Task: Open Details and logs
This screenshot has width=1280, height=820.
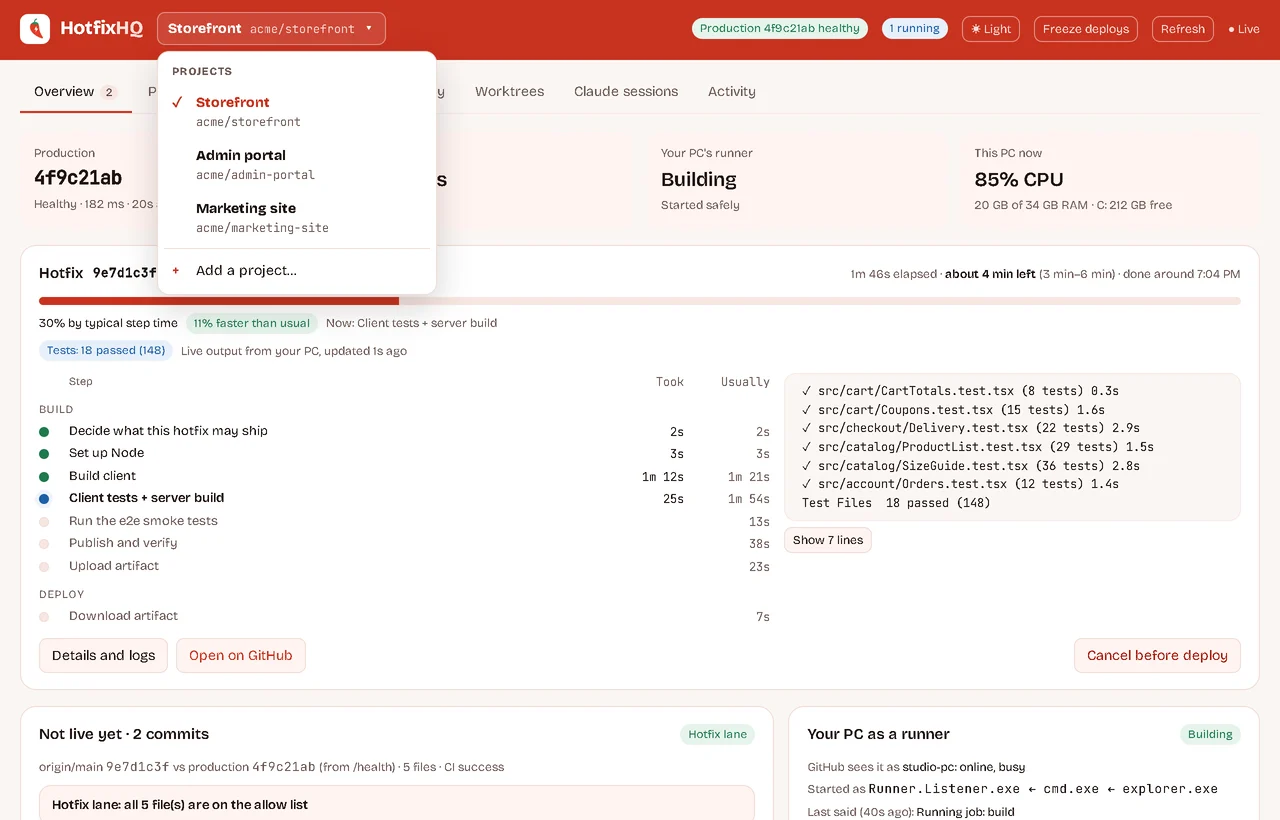Action: 104,656
